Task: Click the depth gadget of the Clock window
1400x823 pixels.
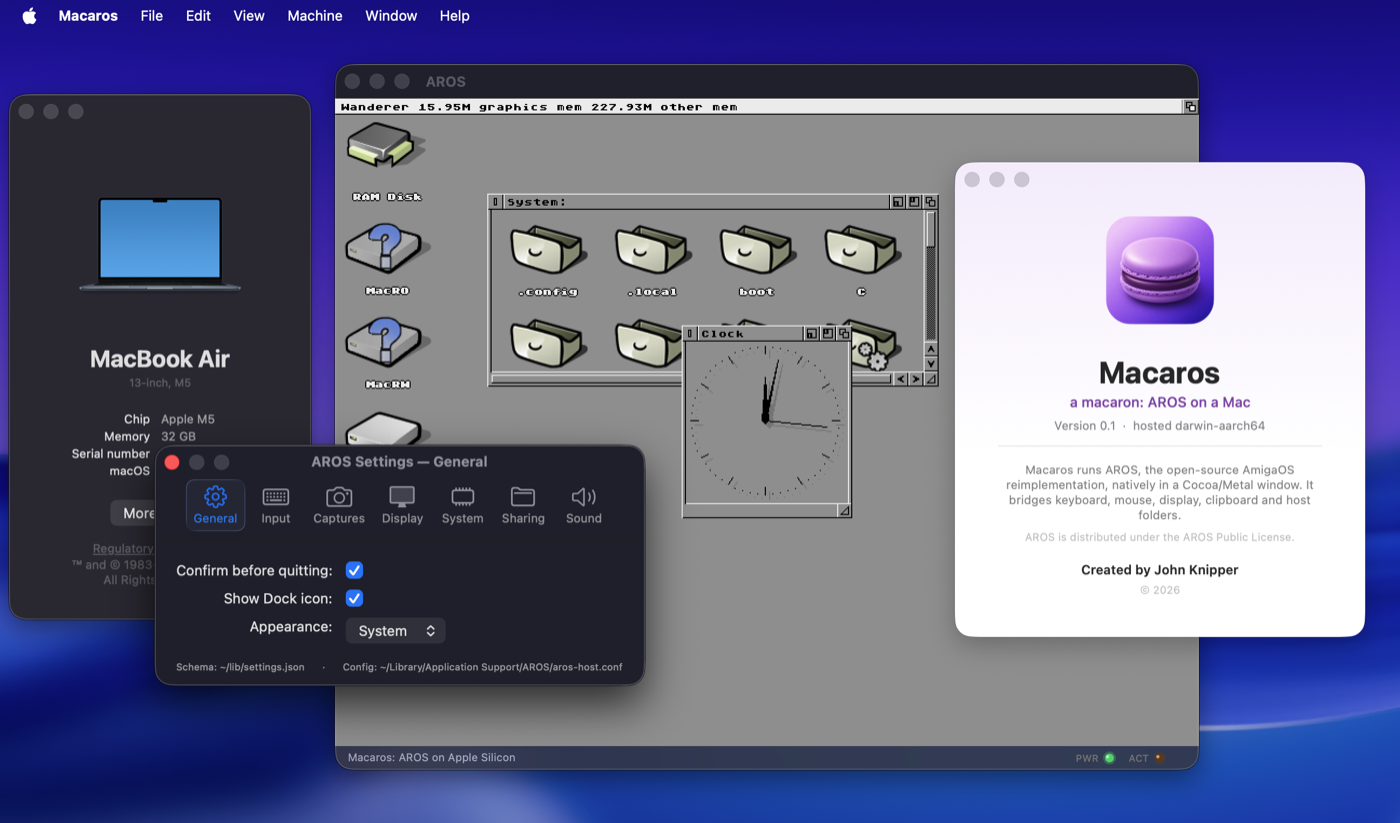Action: [843, 334]
